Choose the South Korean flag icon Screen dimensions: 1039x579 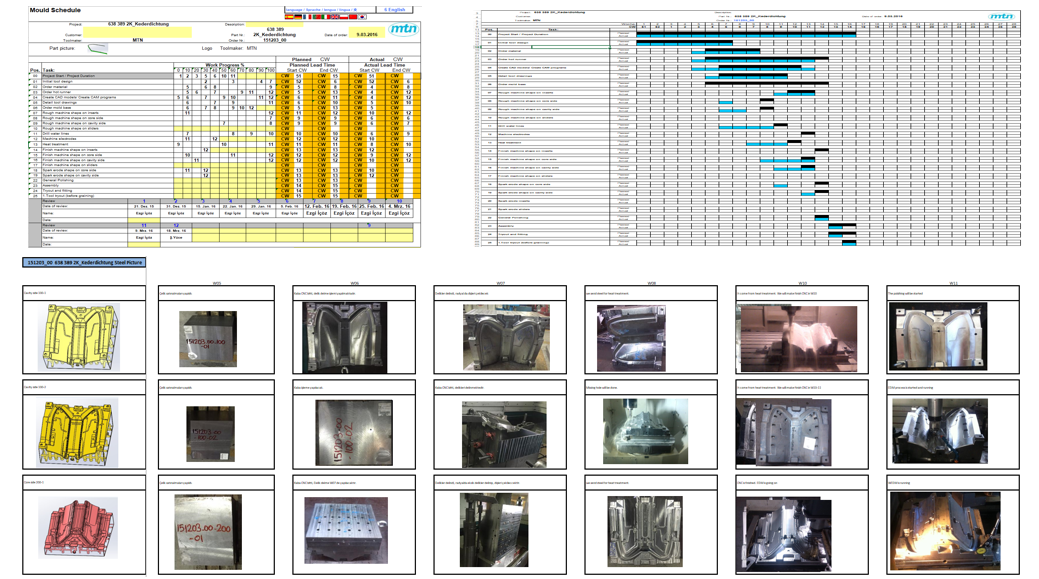point(362,17)
